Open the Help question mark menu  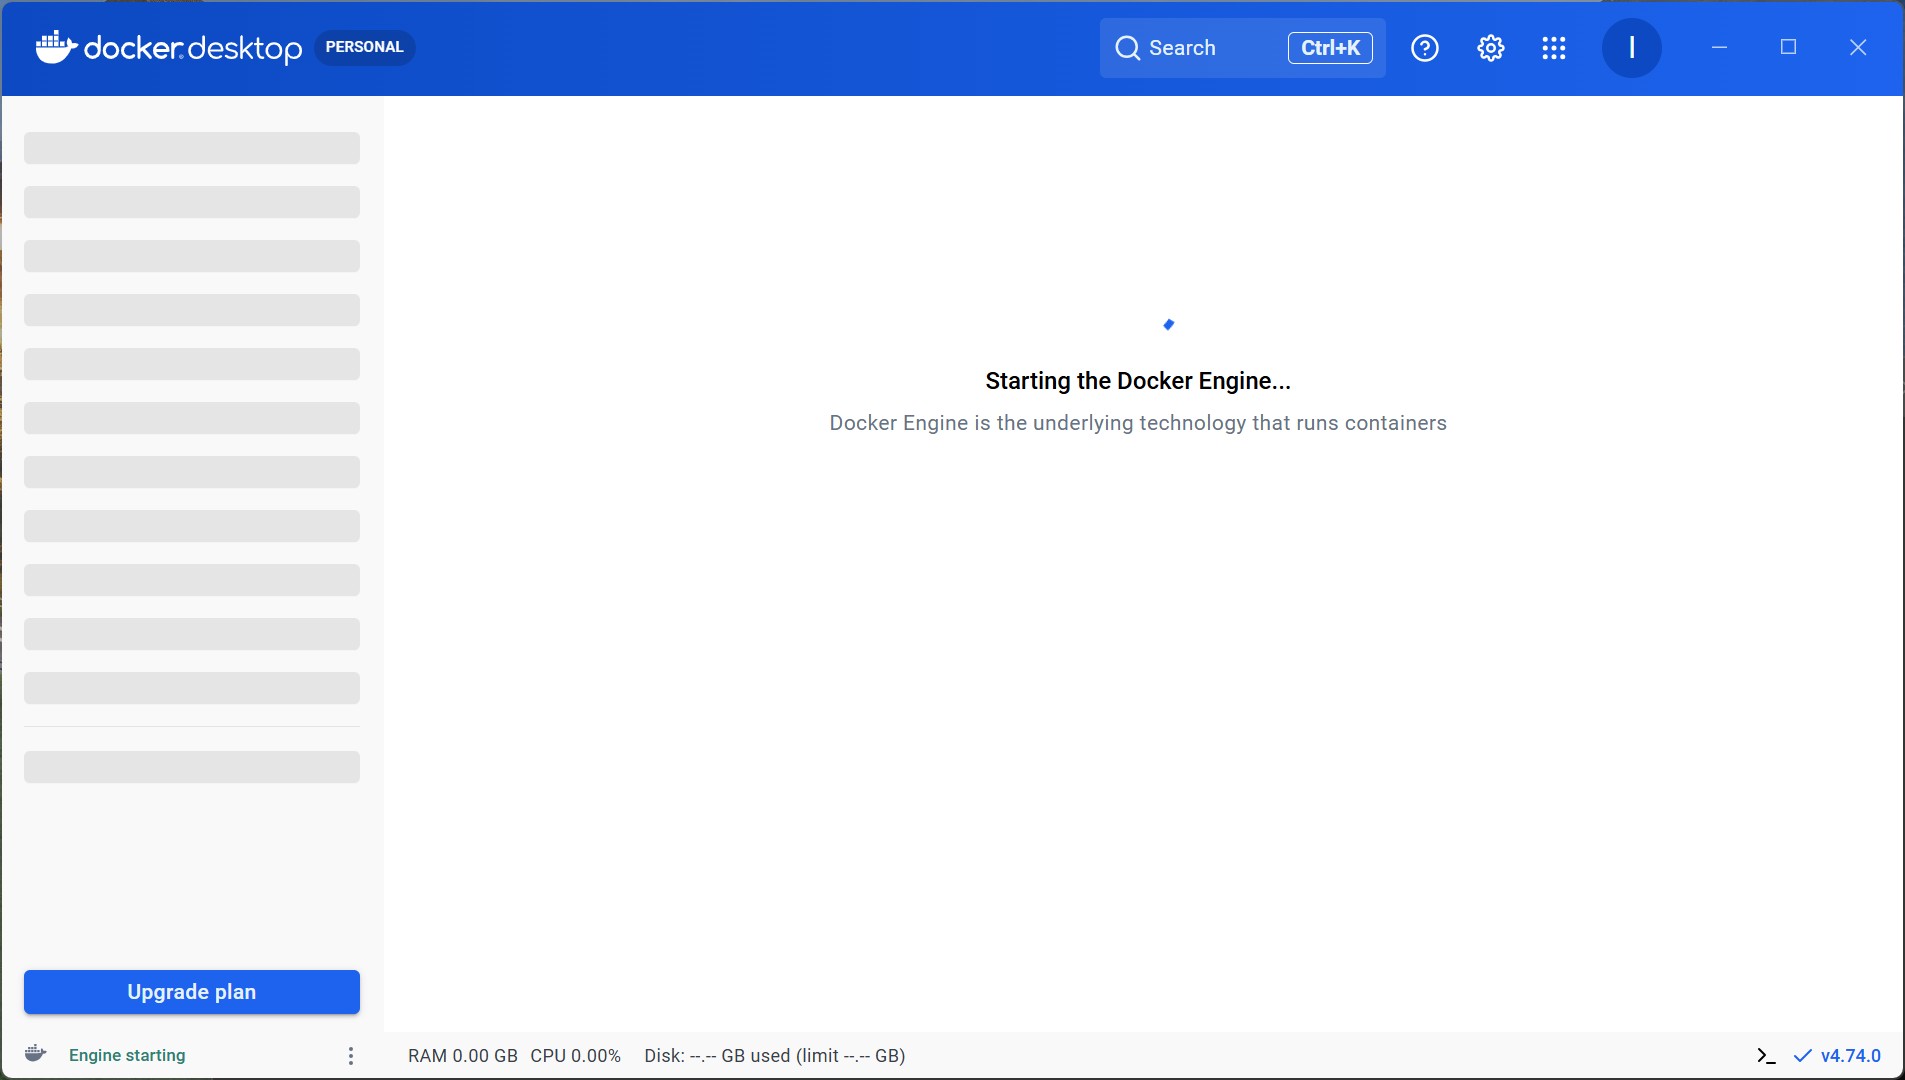[x=1424, y=48]
